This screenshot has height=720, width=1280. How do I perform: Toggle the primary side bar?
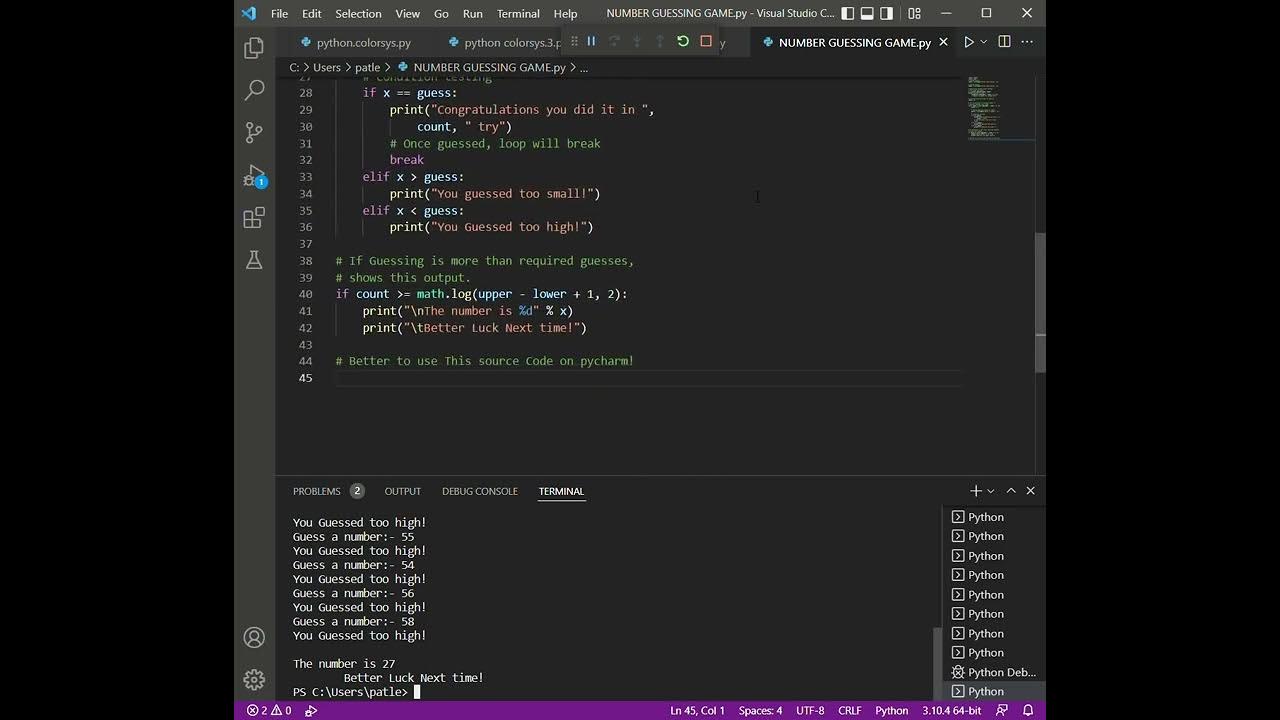(848, 13)
